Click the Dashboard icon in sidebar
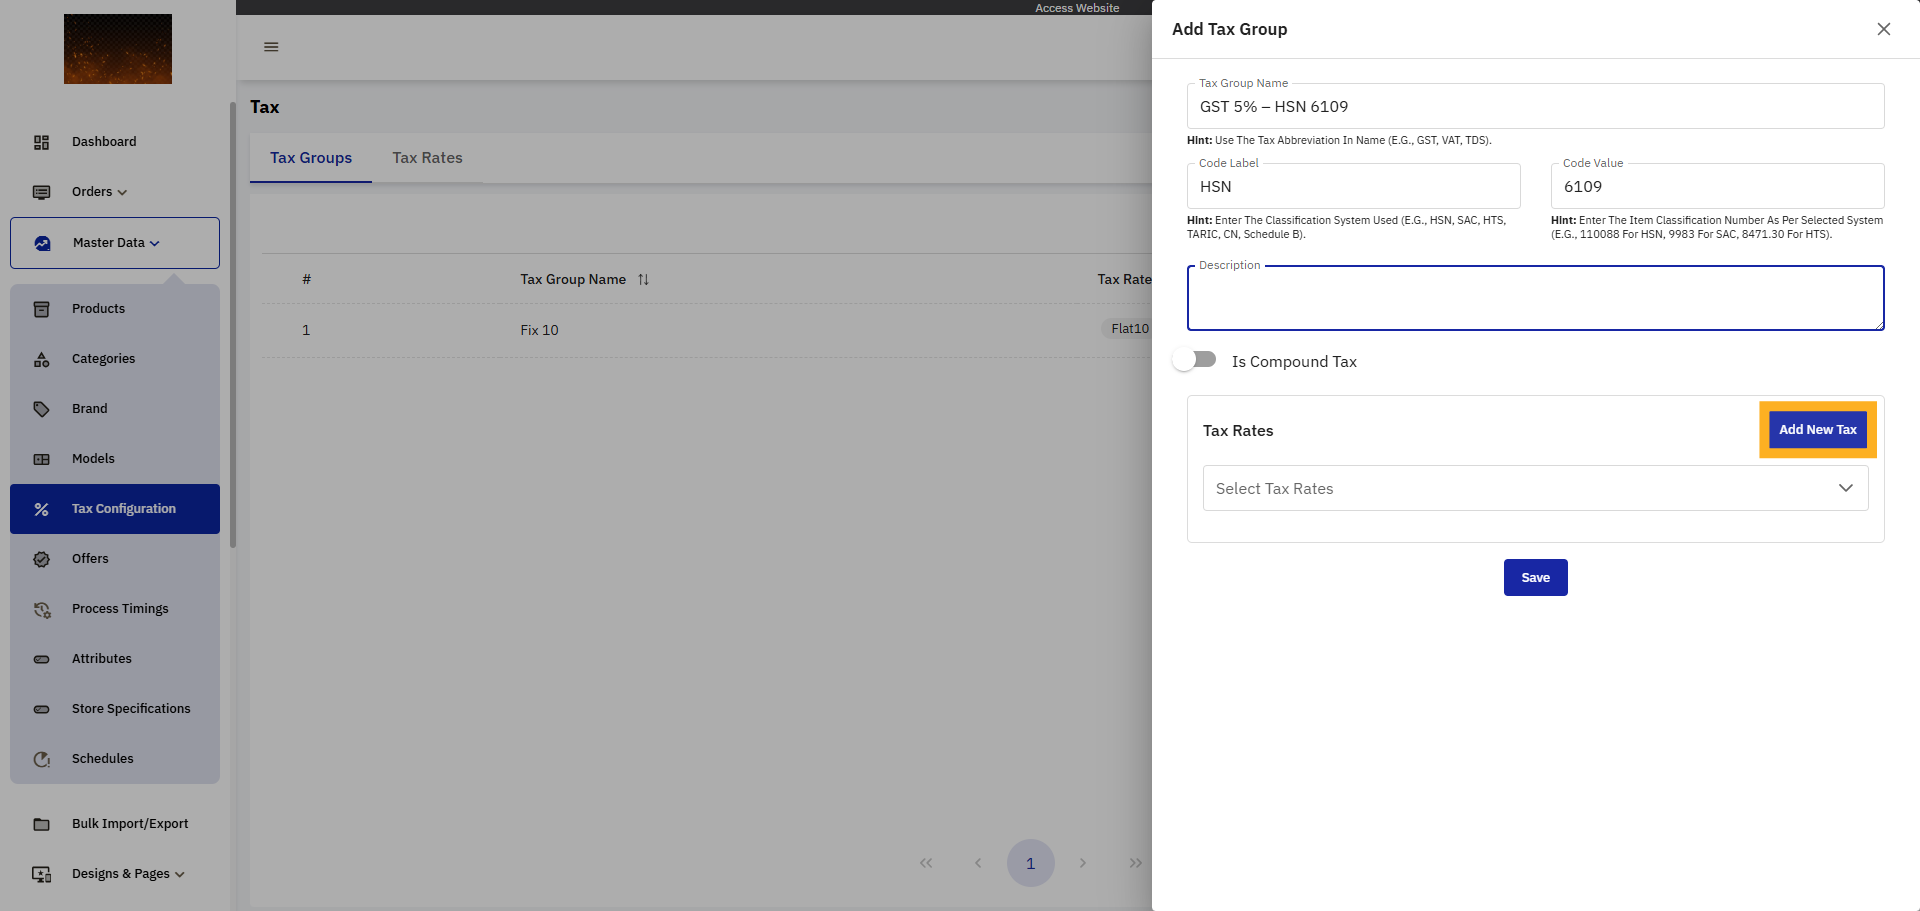The width and height of the screenshot is (1920, 911). 41,142
